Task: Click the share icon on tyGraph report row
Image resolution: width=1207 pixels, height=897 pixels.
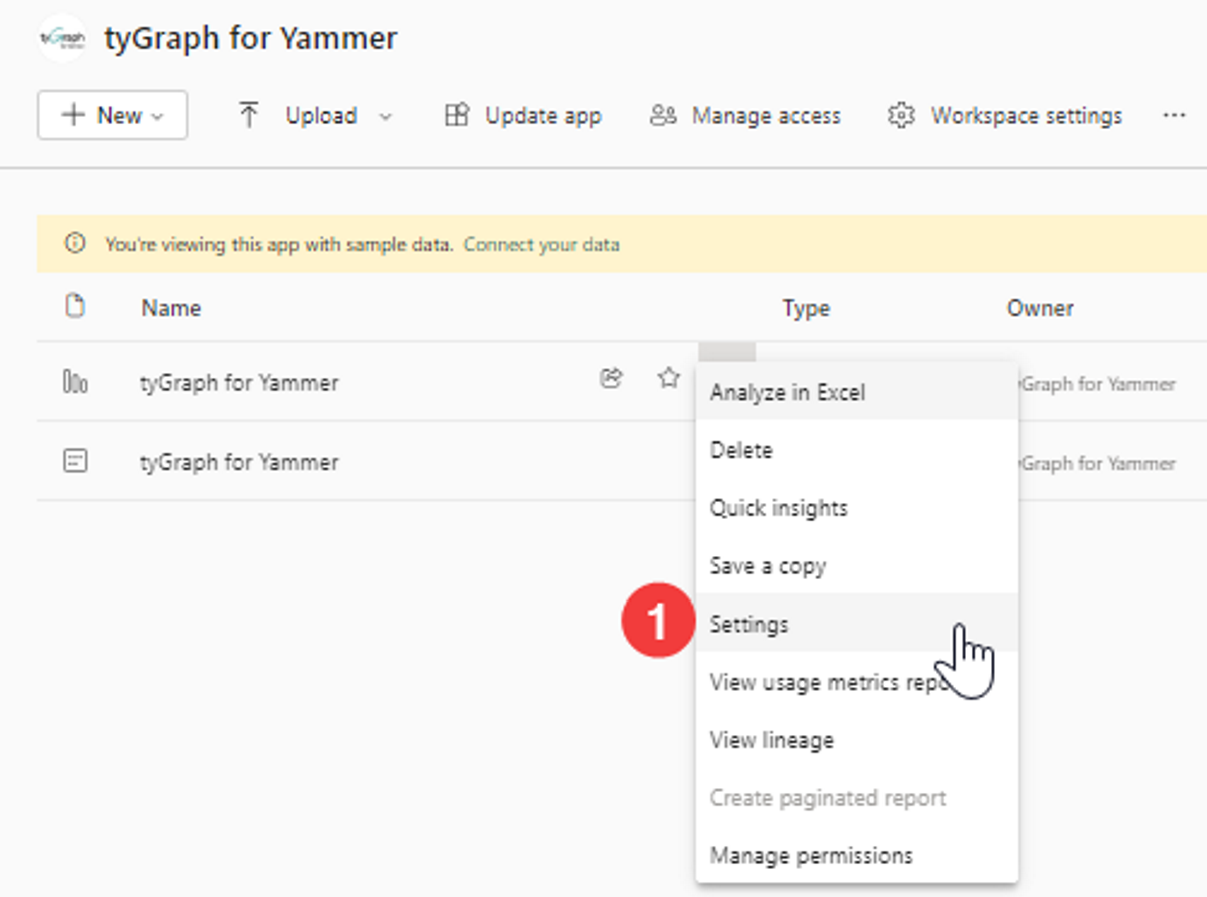Action: (611, 378)
